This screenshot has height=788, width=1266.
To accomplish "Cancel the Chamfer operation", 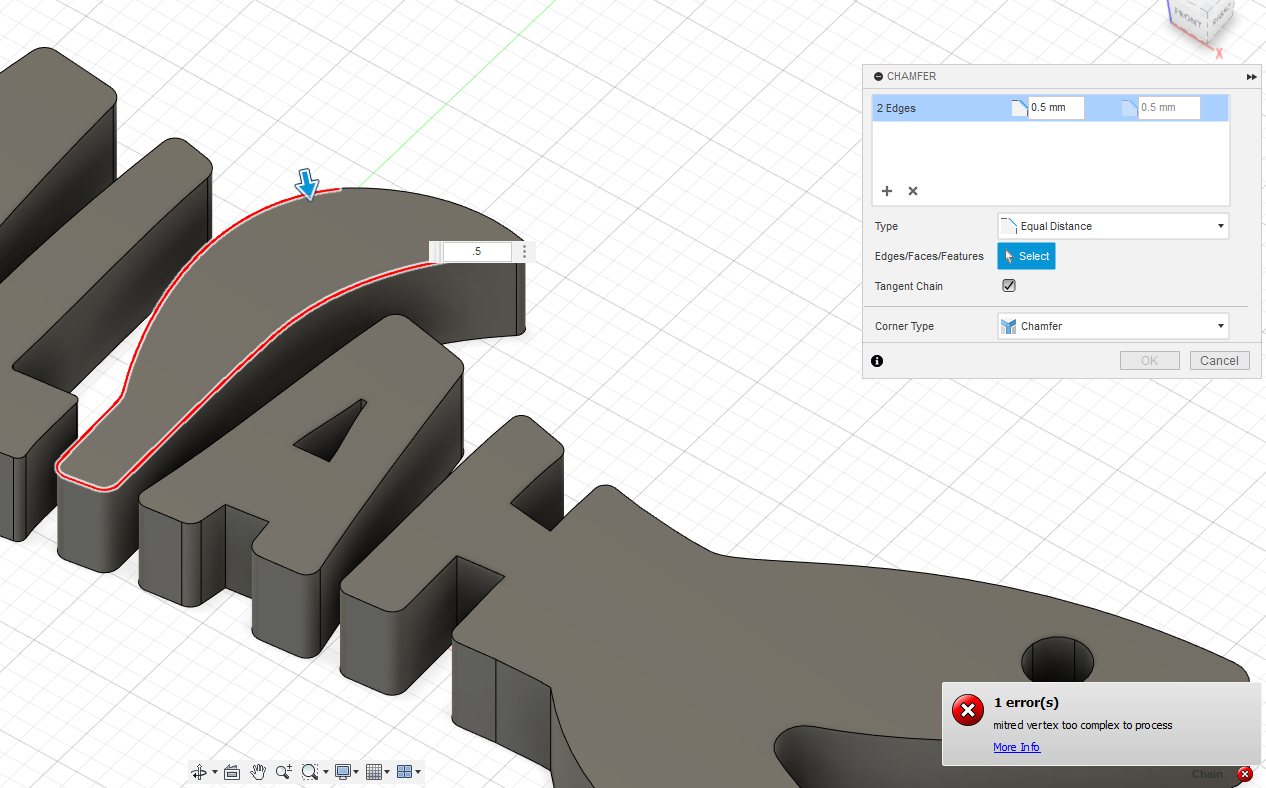I will (x=1219, y=360).
